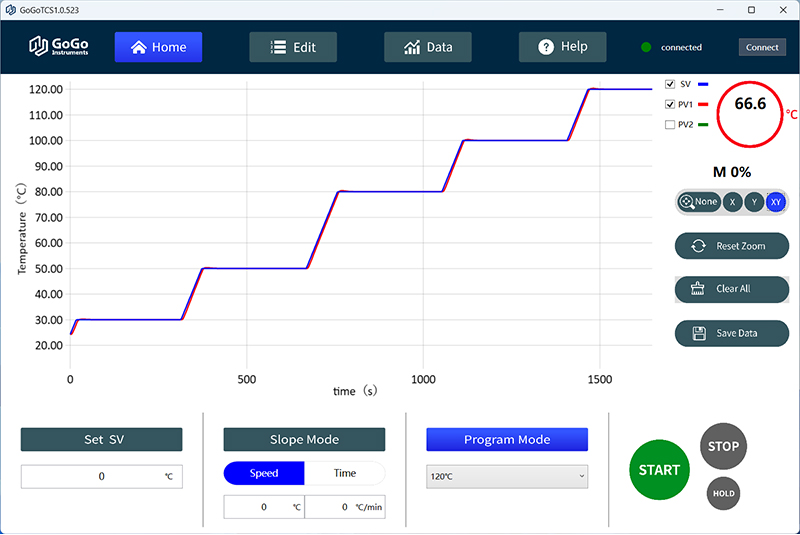
Task: Click the blue SV color swatch
Action: tap(702, 85)
